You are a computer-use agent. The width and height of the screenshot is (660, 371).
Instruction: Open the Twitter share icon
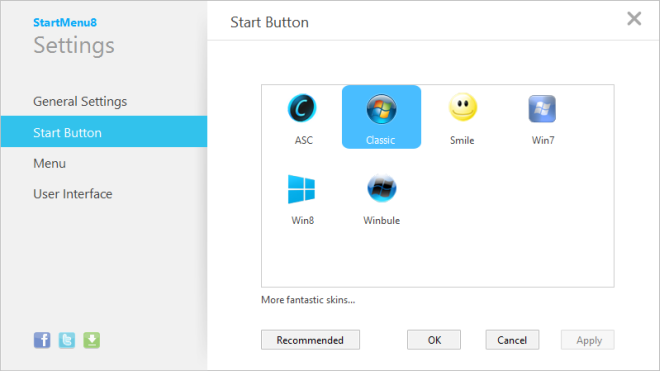(x=67, y=340)
